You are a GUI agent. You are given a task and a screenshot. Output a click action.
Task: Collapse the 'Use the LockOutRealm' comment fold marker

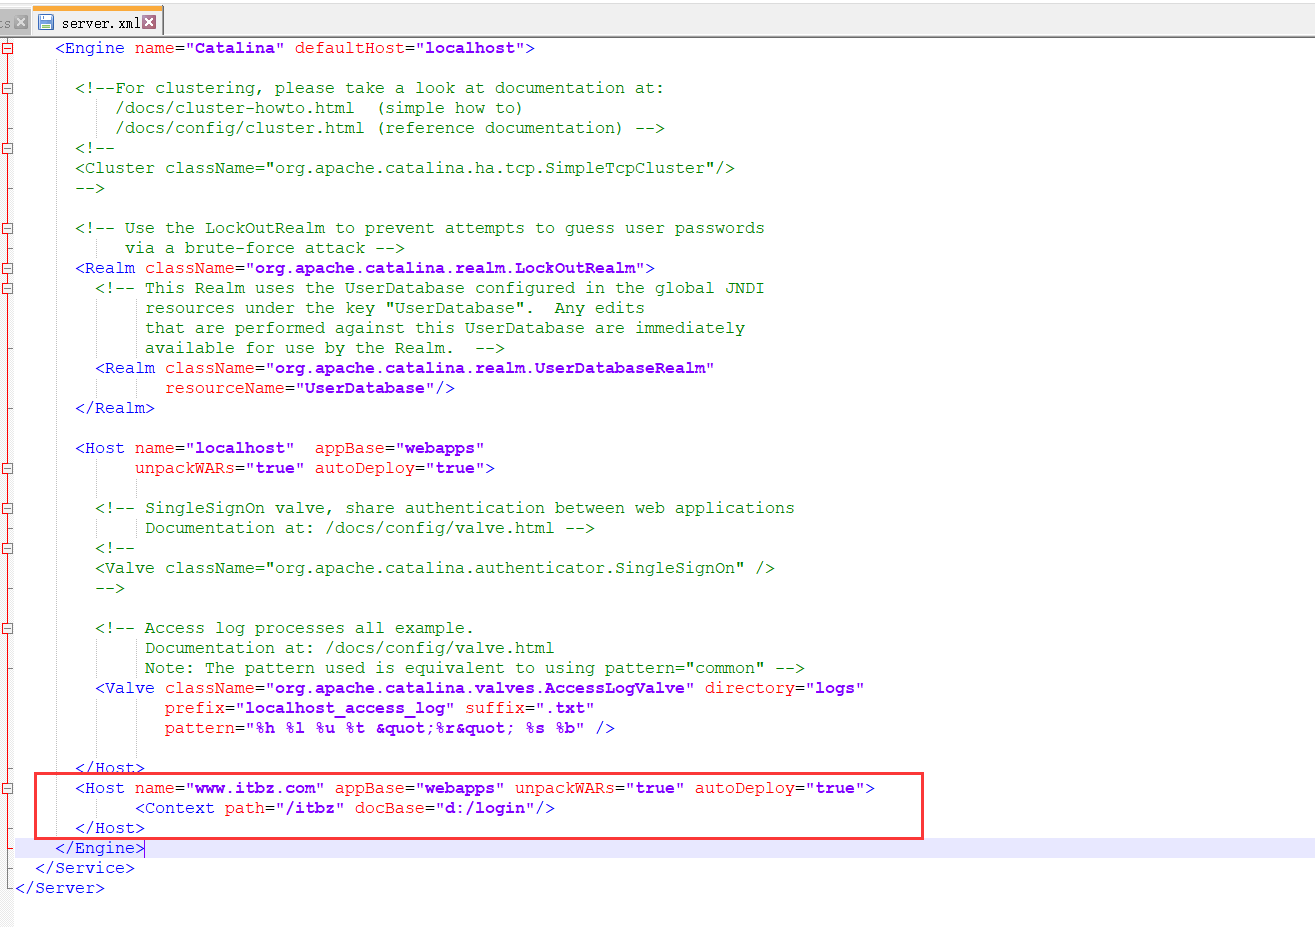click(x=7, y=228)
